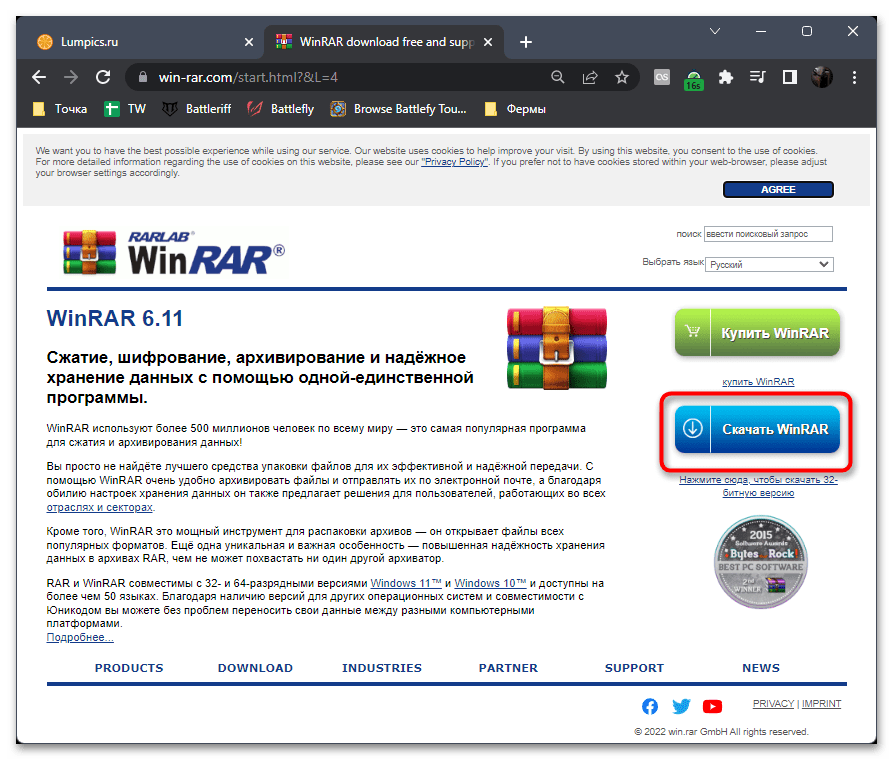Open the green 16s extension icon
This screenshot has width=893, height=760.
694,79
